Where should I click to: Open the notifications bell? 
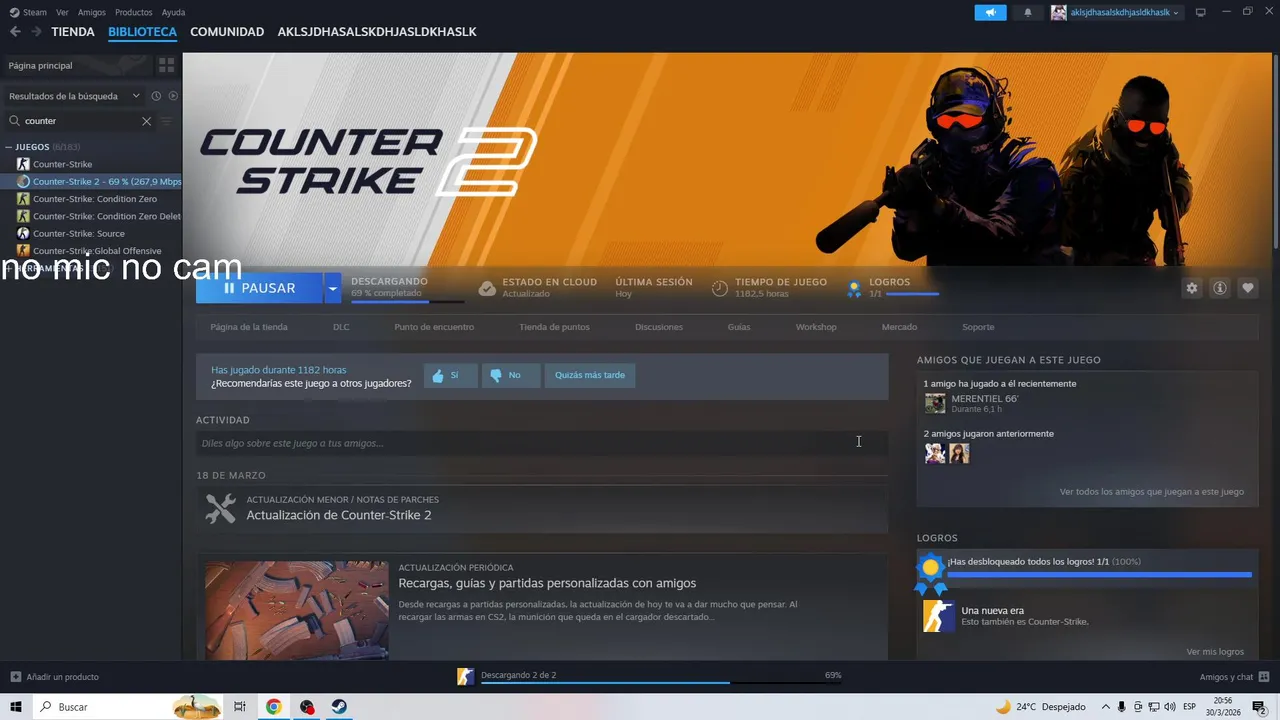(x=1028, y=12)
